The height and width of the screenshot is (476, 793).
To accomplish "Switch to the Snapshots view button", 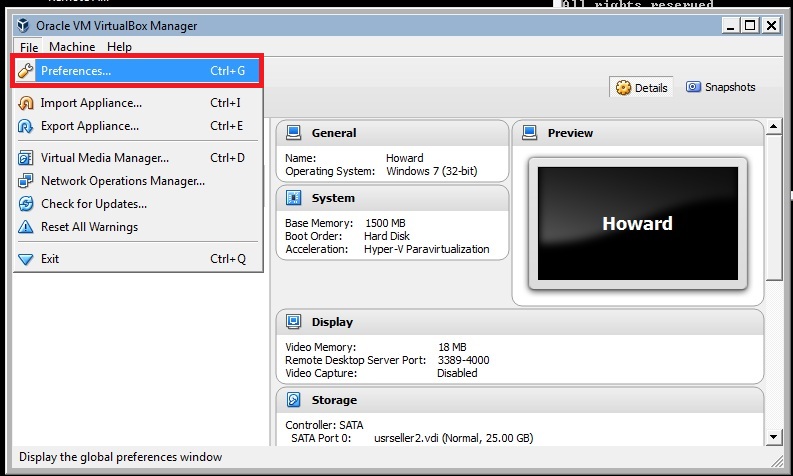I will pyautogui.click(x=720, y=87).
